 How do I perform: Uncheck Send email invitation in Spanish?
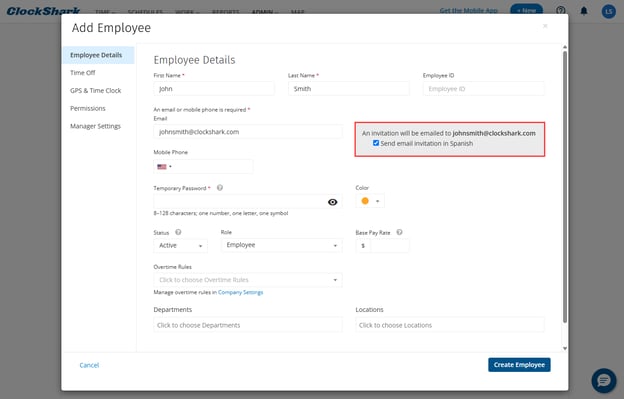(x=376, y=143)
